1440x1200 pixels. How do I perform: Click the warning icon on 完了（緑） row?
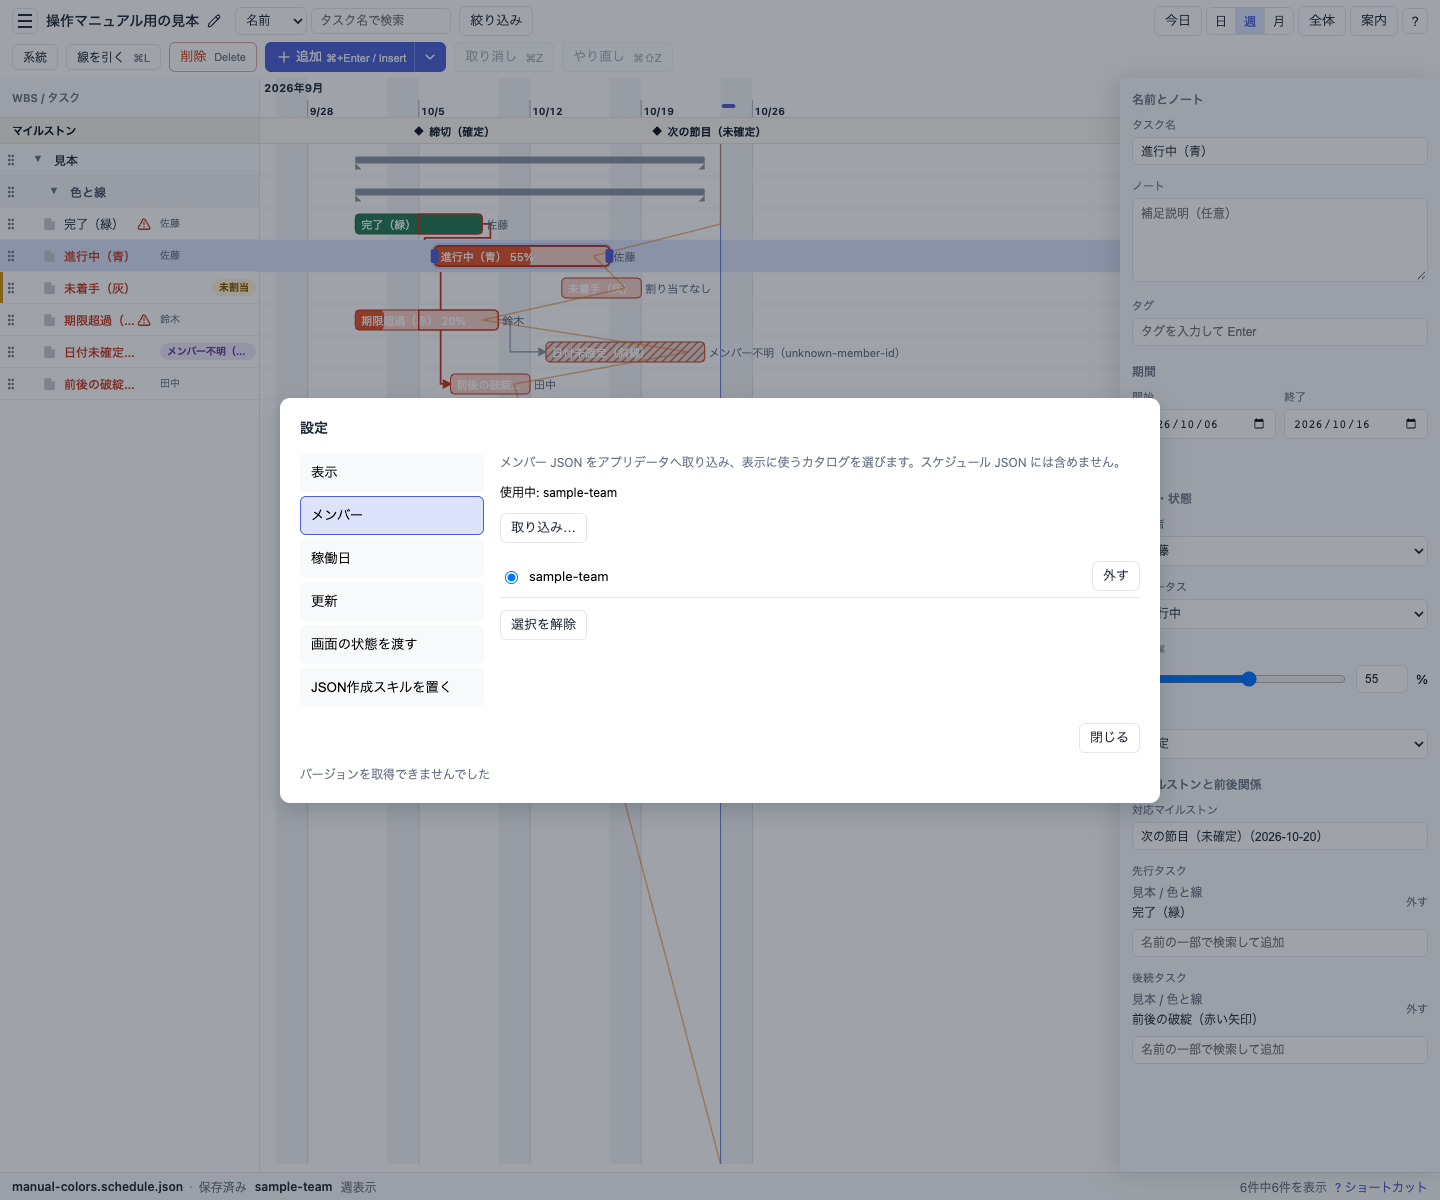[144, 224]
